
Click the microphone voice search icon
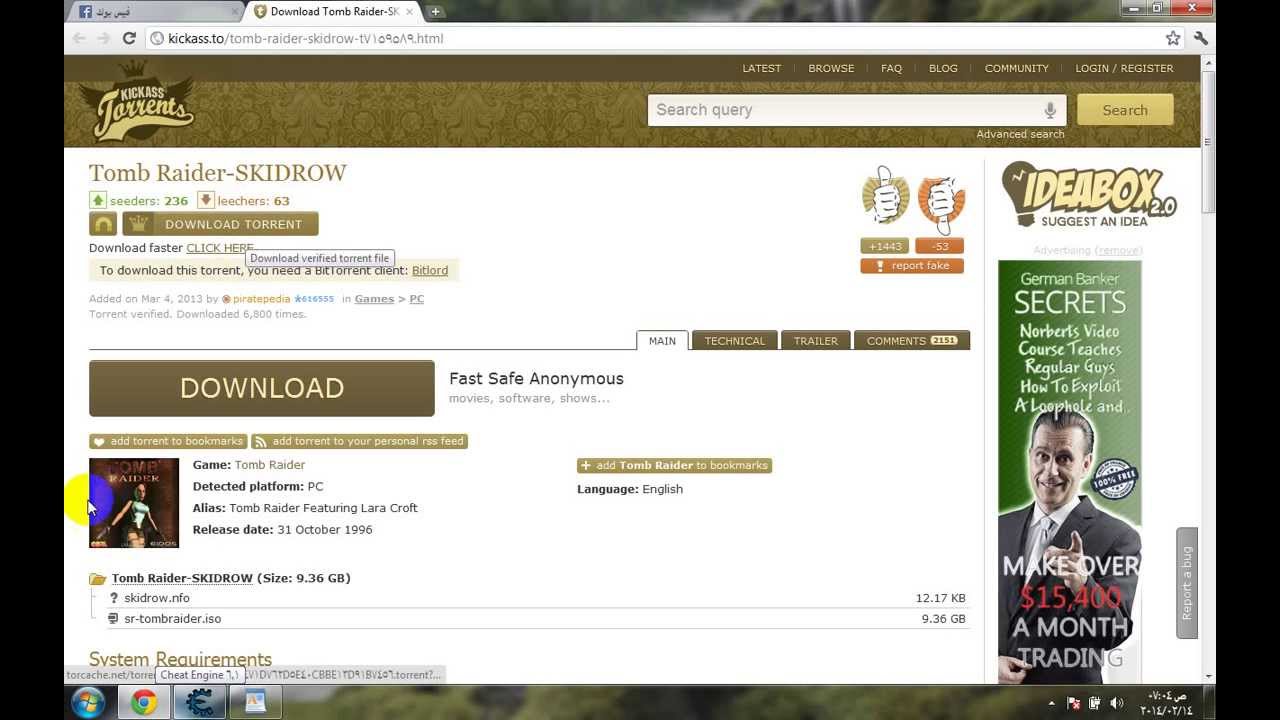(x=1050, y=110)
